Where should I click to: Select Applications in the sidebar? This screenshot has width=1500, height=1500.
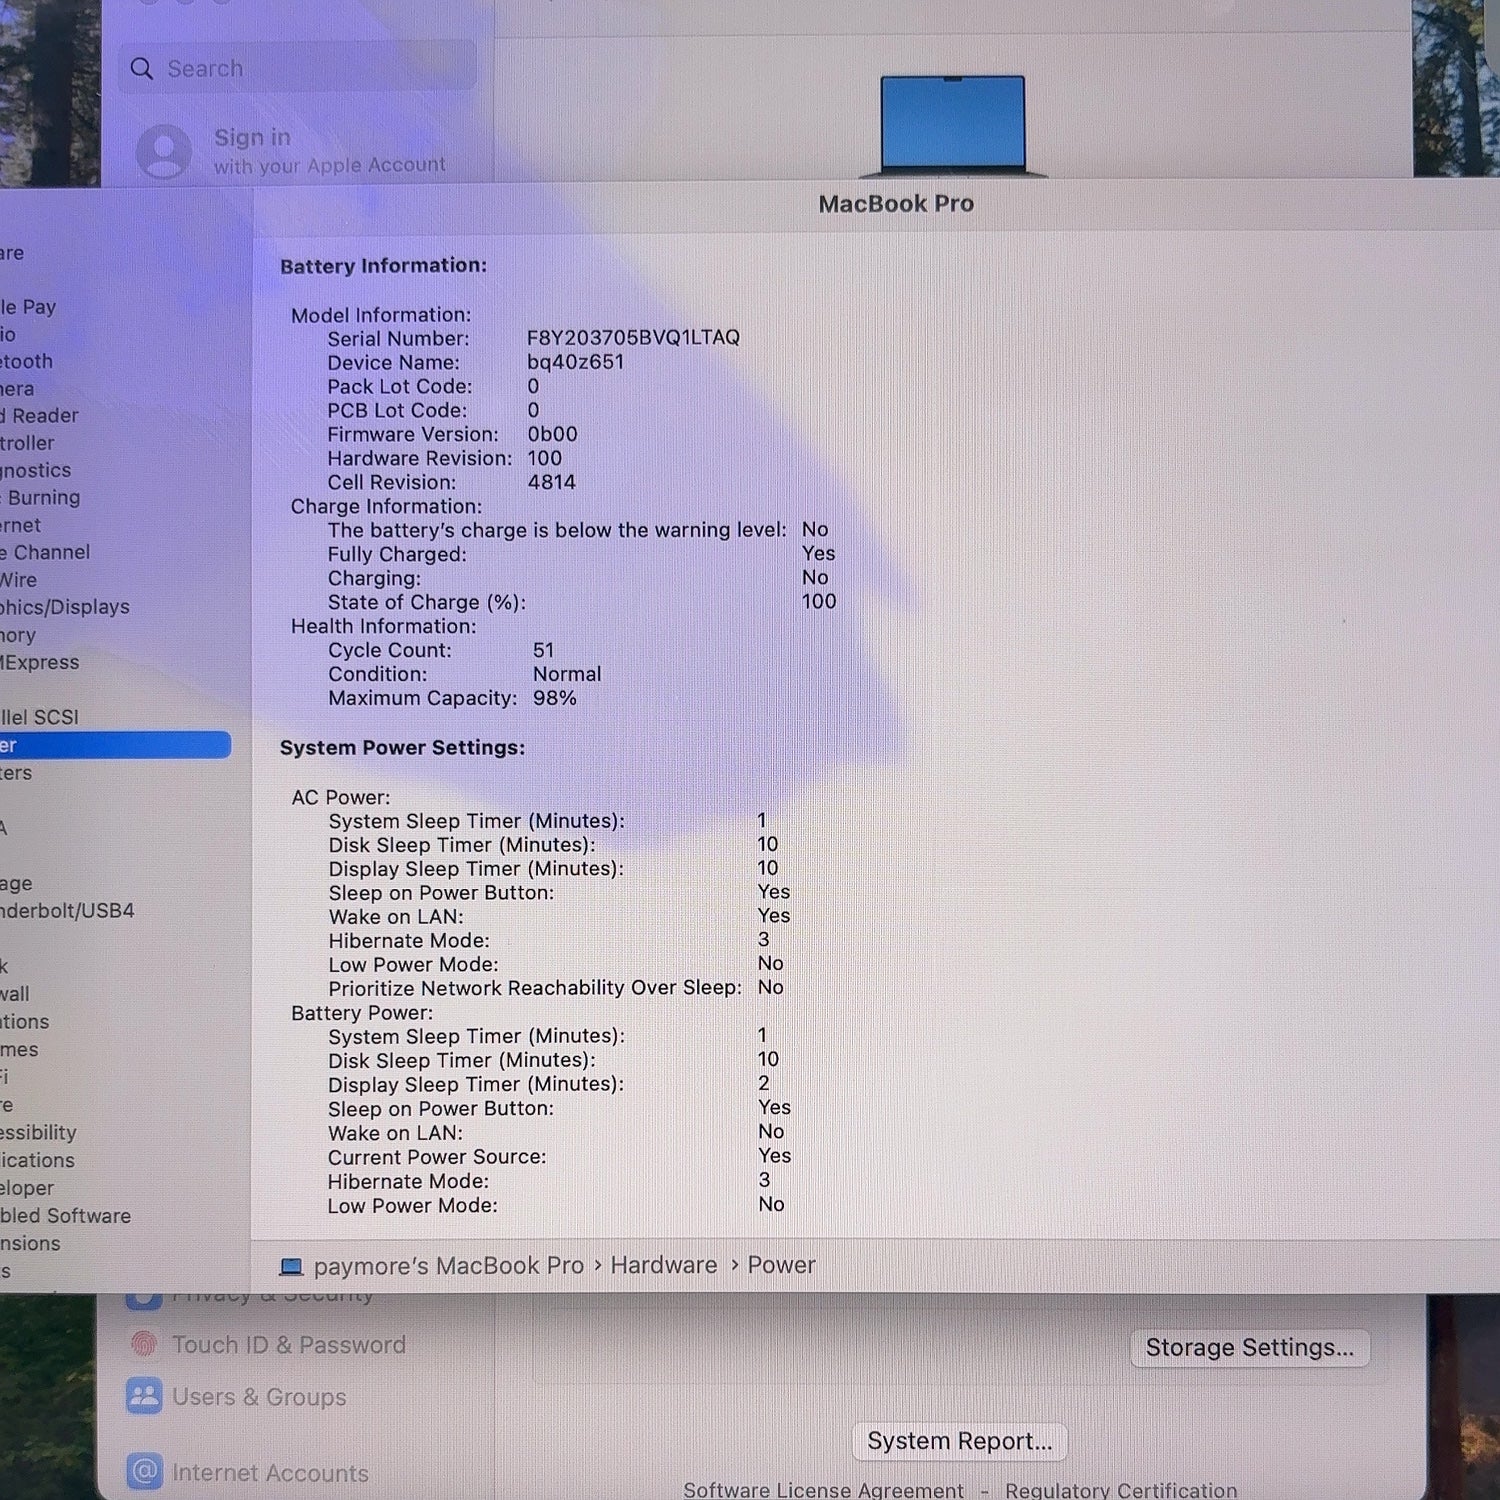[x=37, y=1160]
